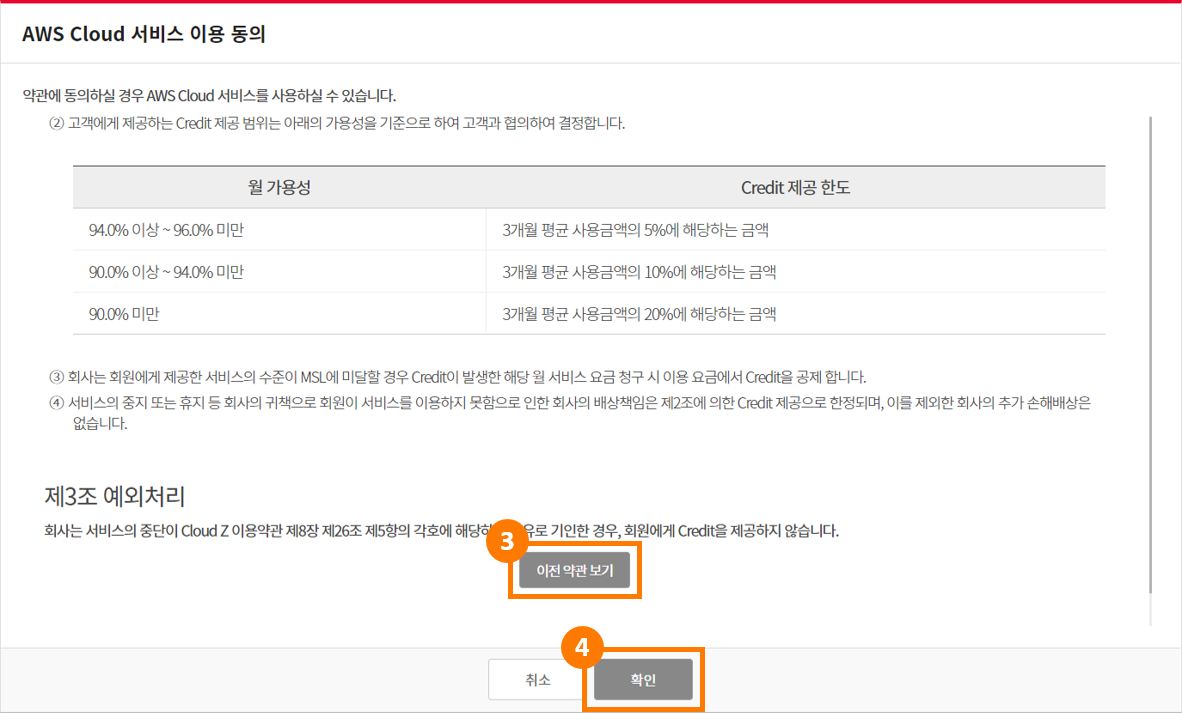Click clause ④ about 회사의 배상책임
This screenshot has width=1182, height=713.
570,413
